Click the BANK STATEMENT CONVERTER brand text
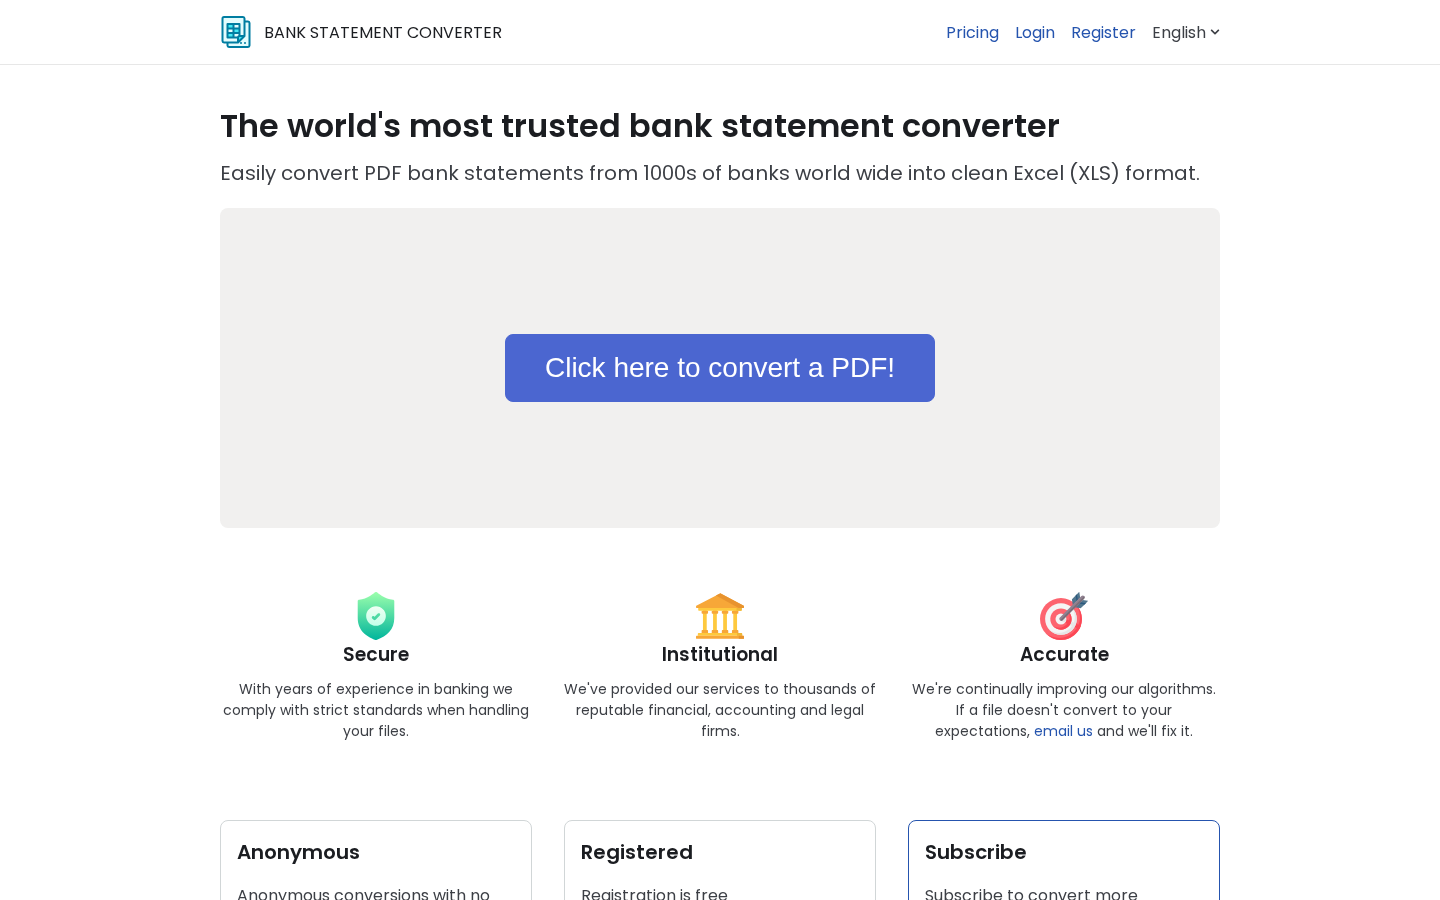1440x900 pixels. (x=383, y=32)
